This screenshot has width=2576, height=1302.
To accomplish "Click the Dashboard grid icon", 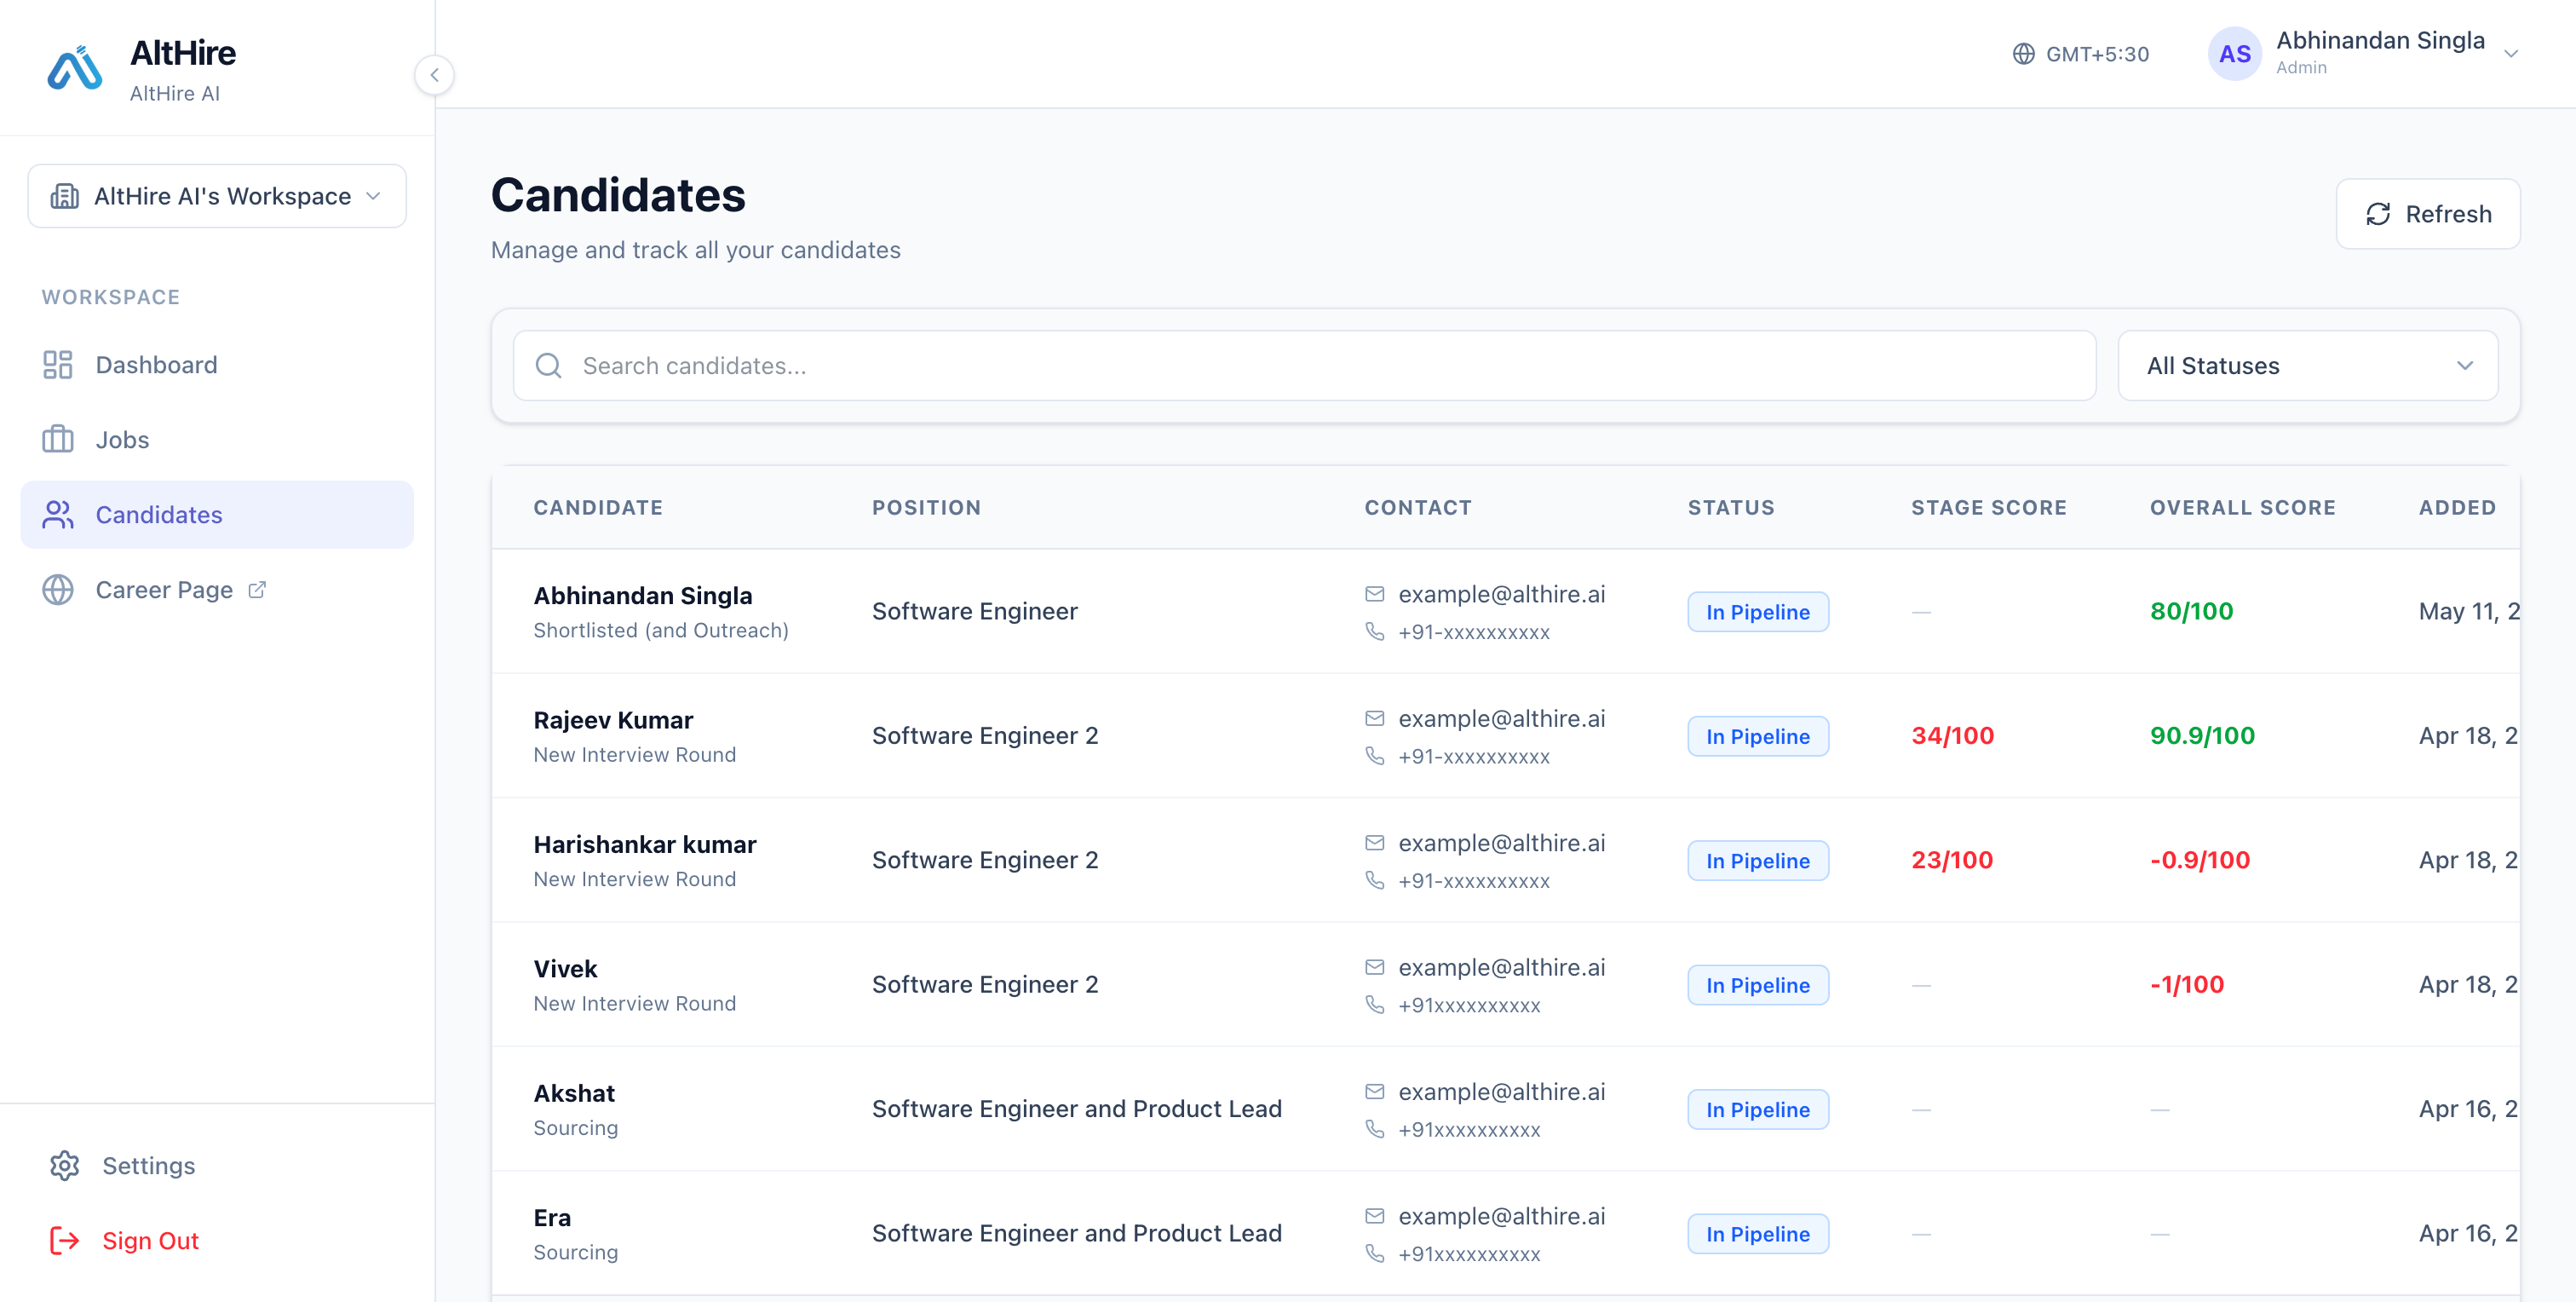I will 58,365.
